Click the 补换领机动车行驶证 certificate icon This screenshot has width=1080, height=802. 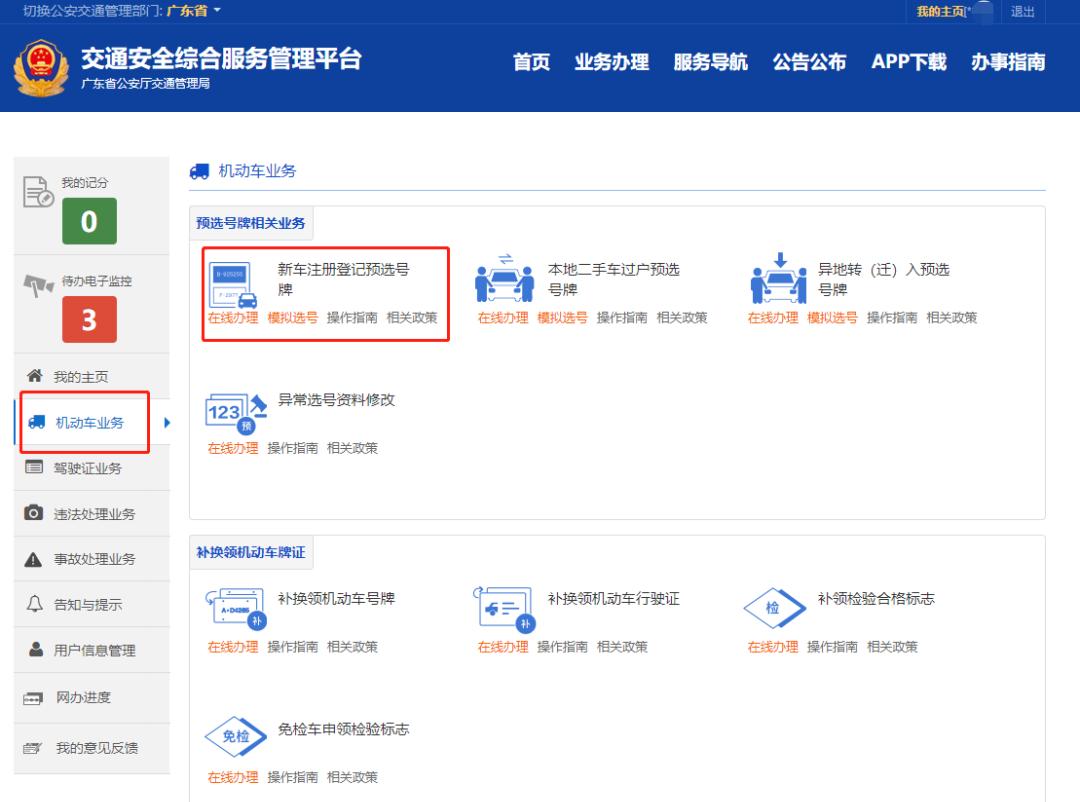pos(507,608)
